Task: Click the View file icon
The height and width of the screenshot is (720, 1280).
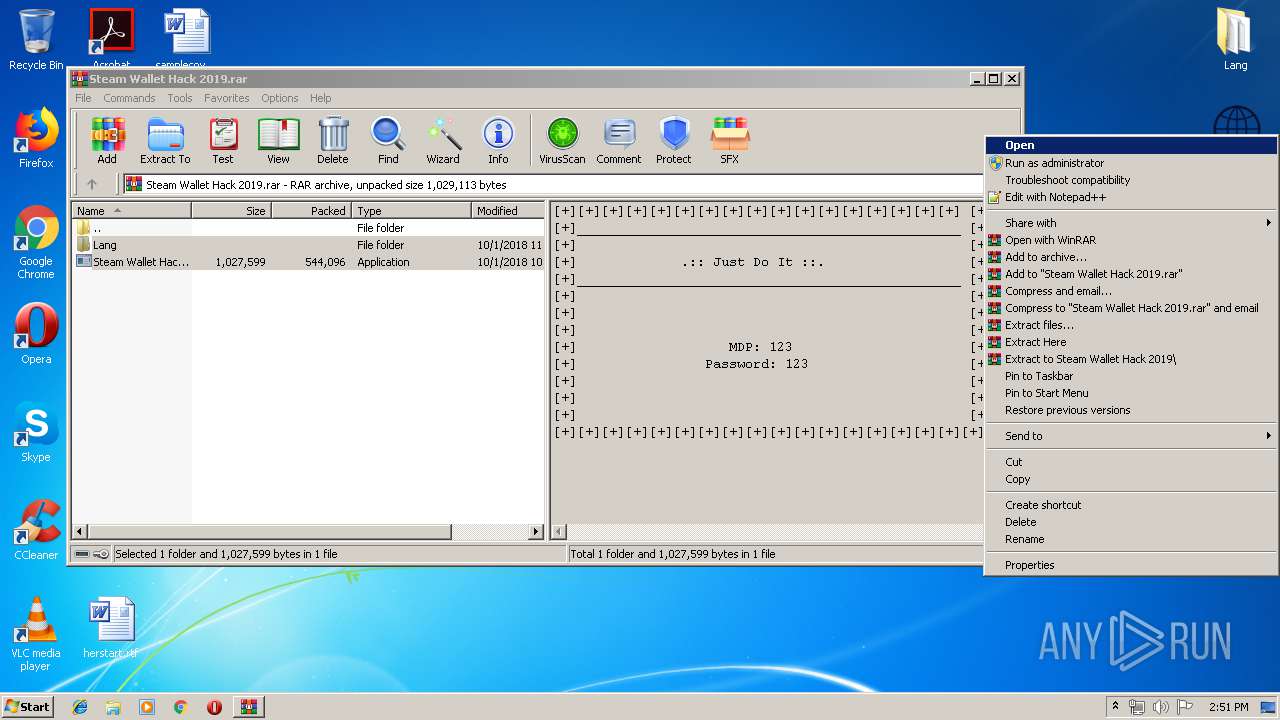Action: coord(278,140)
